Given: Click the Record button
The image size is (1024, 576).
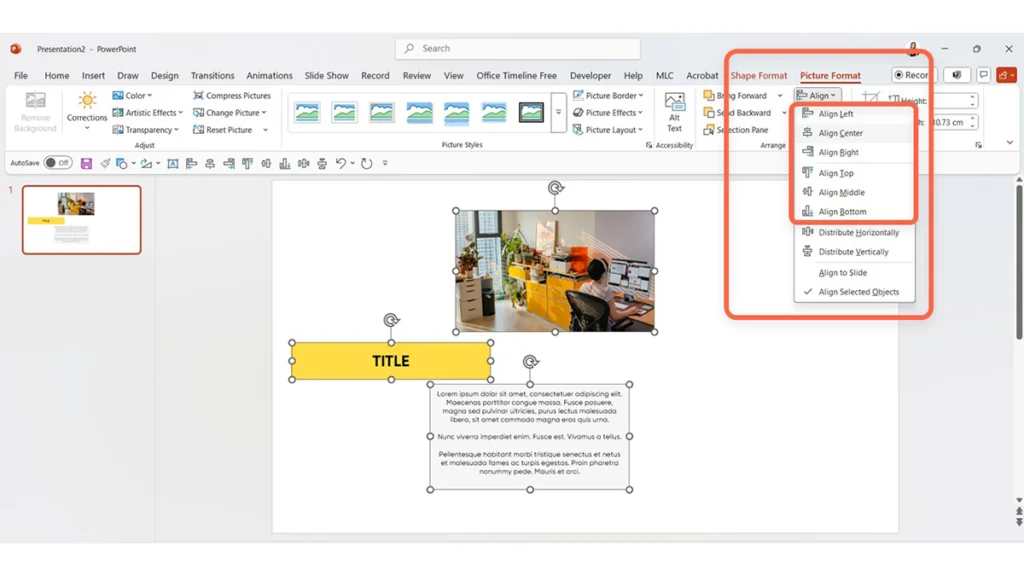Looking at the screenshot, I should tap(912, 75).
